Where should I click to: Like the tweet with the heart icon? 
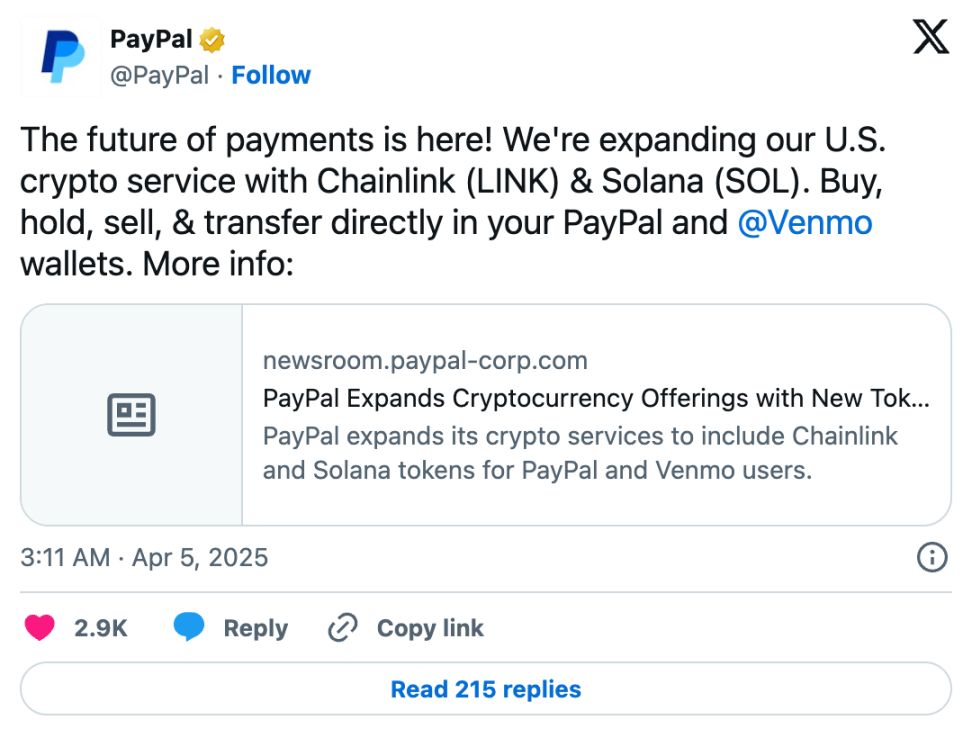click(39, 628)
